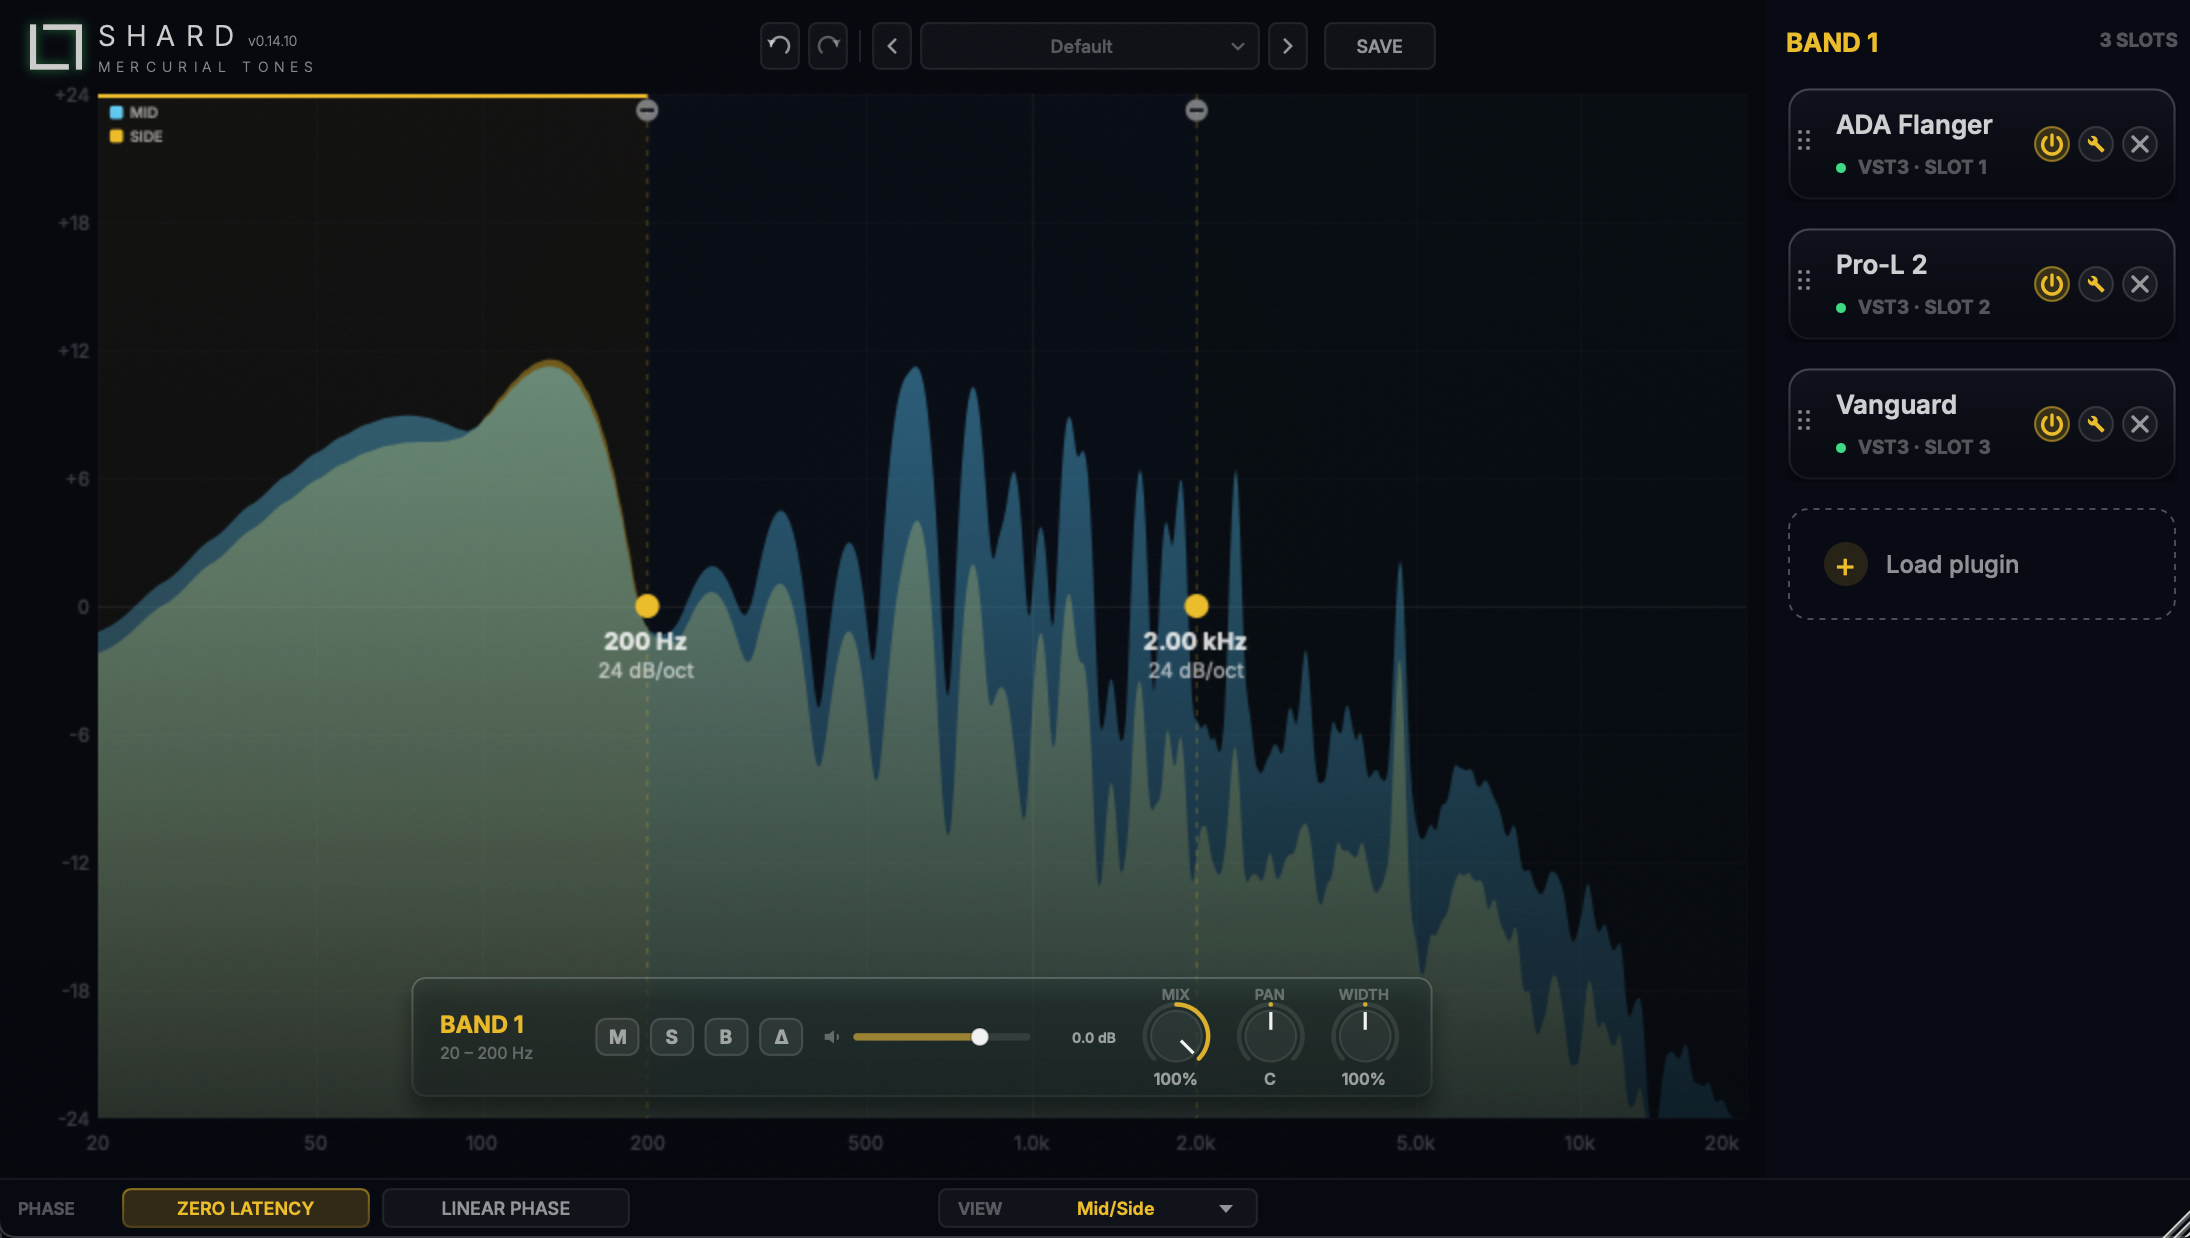This screenshot has width=2190, height=1238.
Task: Grab the Vanguard drag handle
Action: (x=1804, y=421)
